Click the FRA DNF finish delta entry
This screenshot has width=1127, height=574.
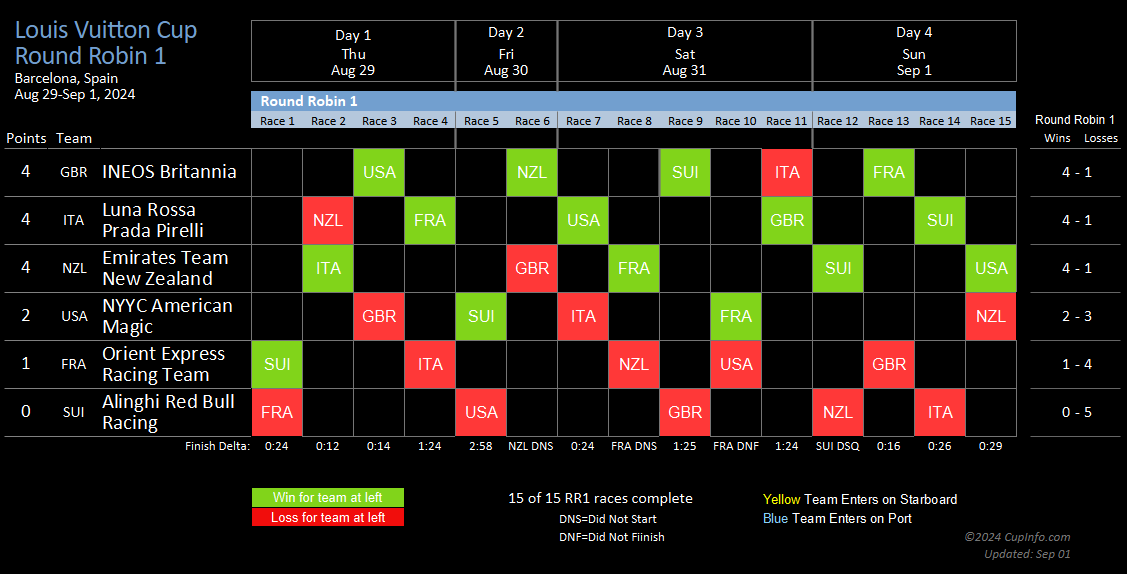736,446
